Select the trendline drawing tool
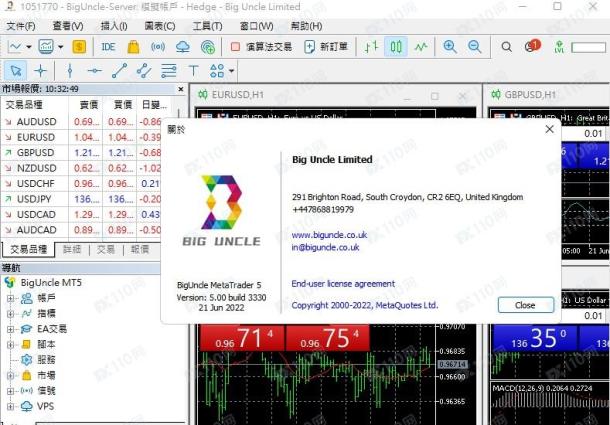The width and height of the screenshot is (610, 425). pos(119,71)
